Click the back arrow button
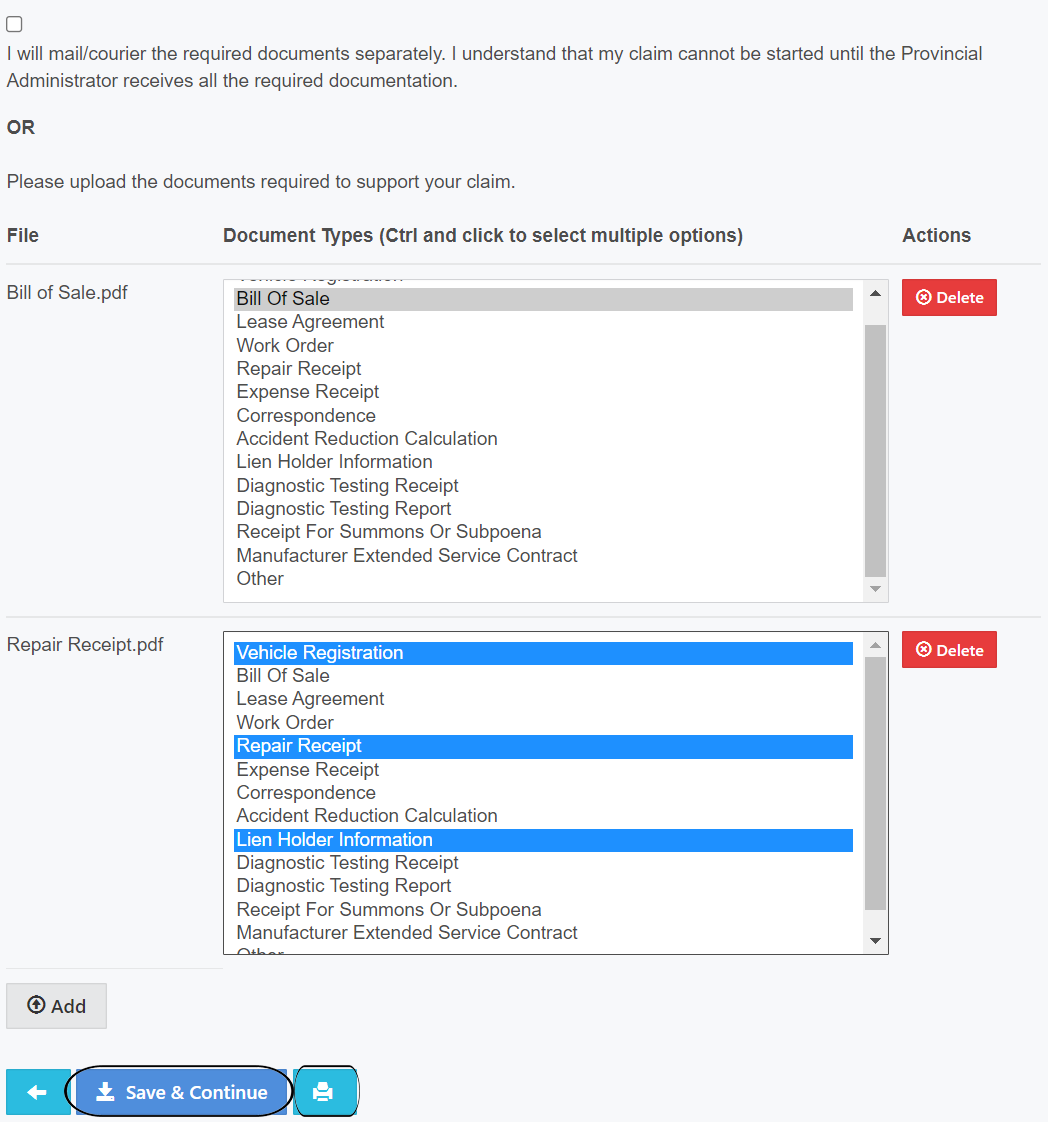The image size is (1048, 1122). click(37, 1092)
